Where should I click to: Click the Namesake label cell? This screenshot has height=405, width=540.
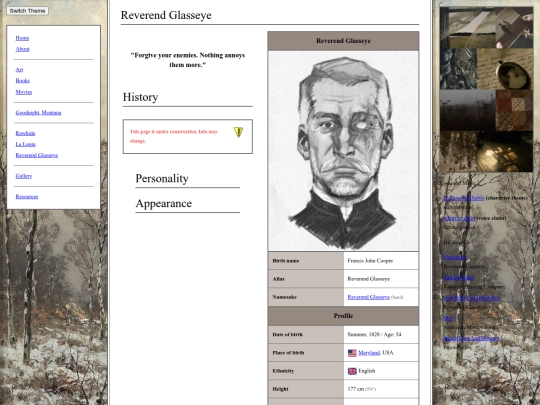306,297
